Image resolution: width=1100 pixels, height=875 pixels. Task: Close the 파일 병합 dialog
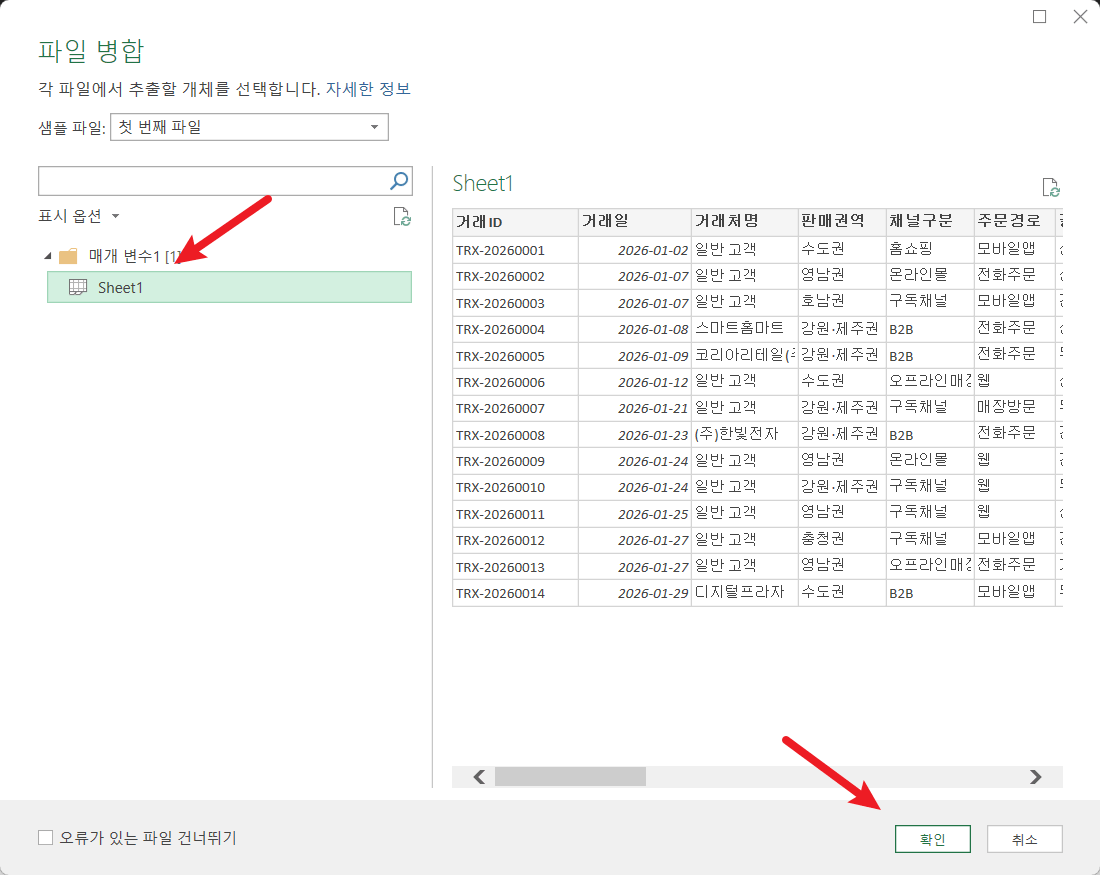pos(1080,16)
